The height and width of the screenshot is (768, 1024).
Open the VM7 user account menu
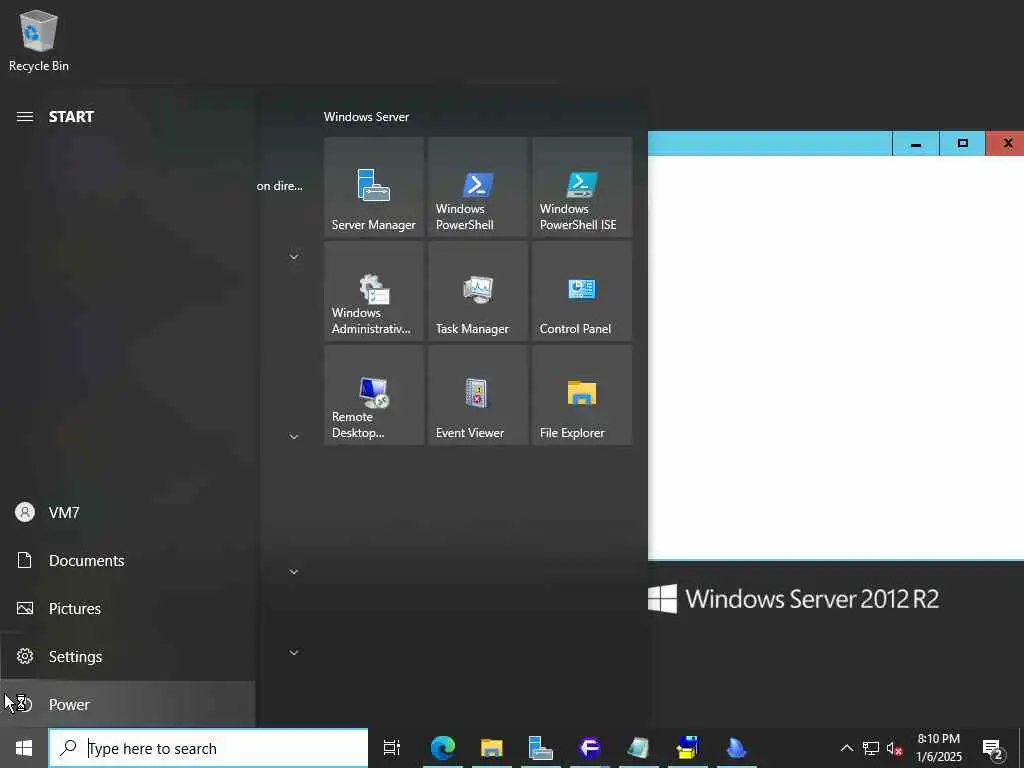[127, 513]
